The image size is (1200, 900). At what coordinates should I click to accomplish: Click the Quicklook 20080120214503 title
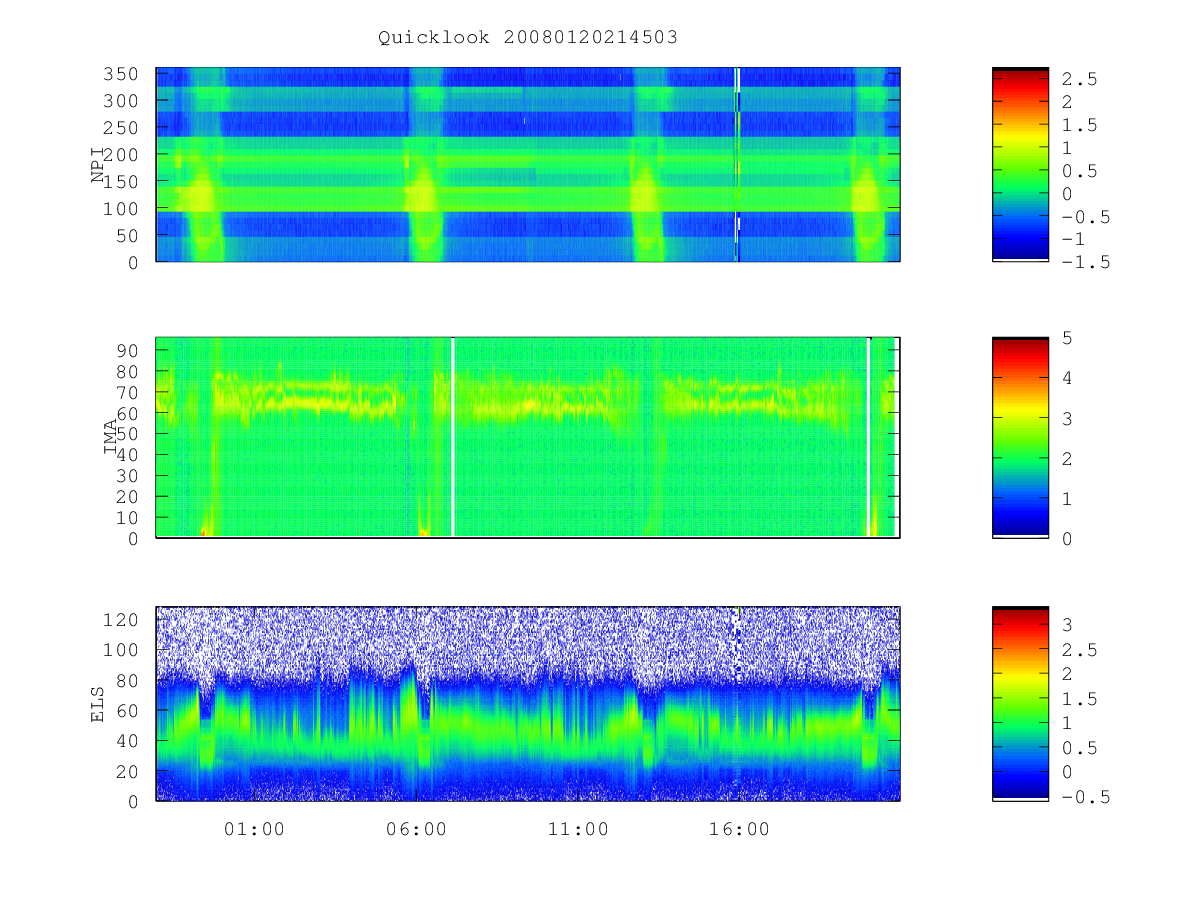(528, 37)
